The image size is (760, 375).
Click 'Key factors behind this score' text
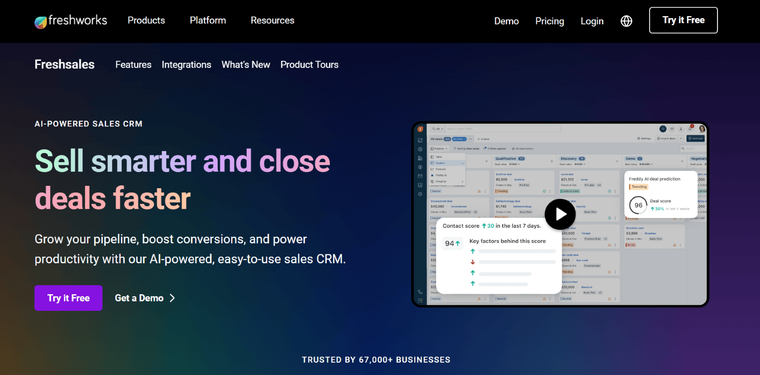point(507,241)
